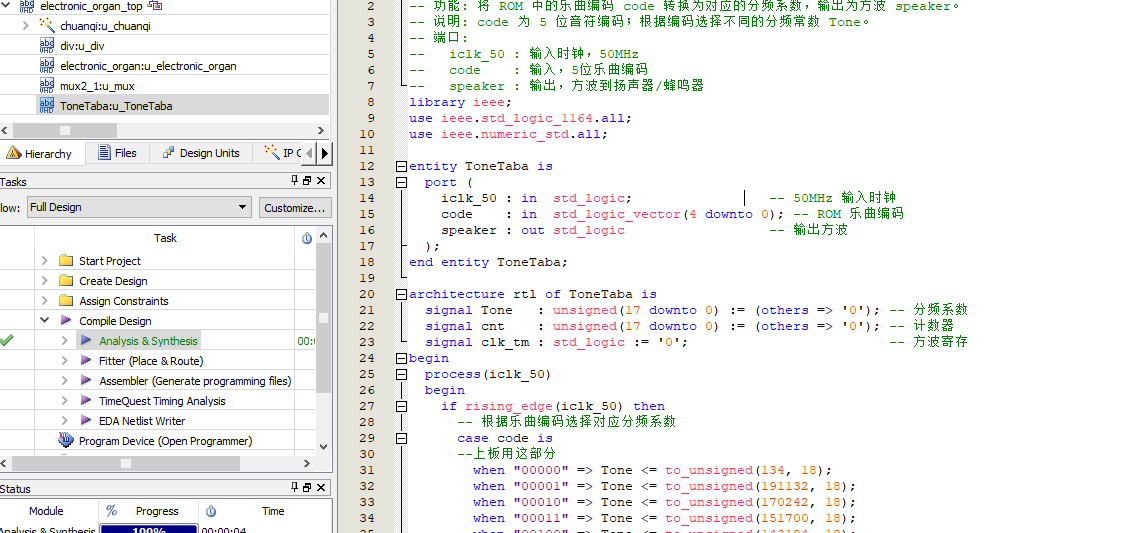Click the Module column header in Status
Image resolution: width=1137 pixels, height=533 pixels.
point(47,511)
